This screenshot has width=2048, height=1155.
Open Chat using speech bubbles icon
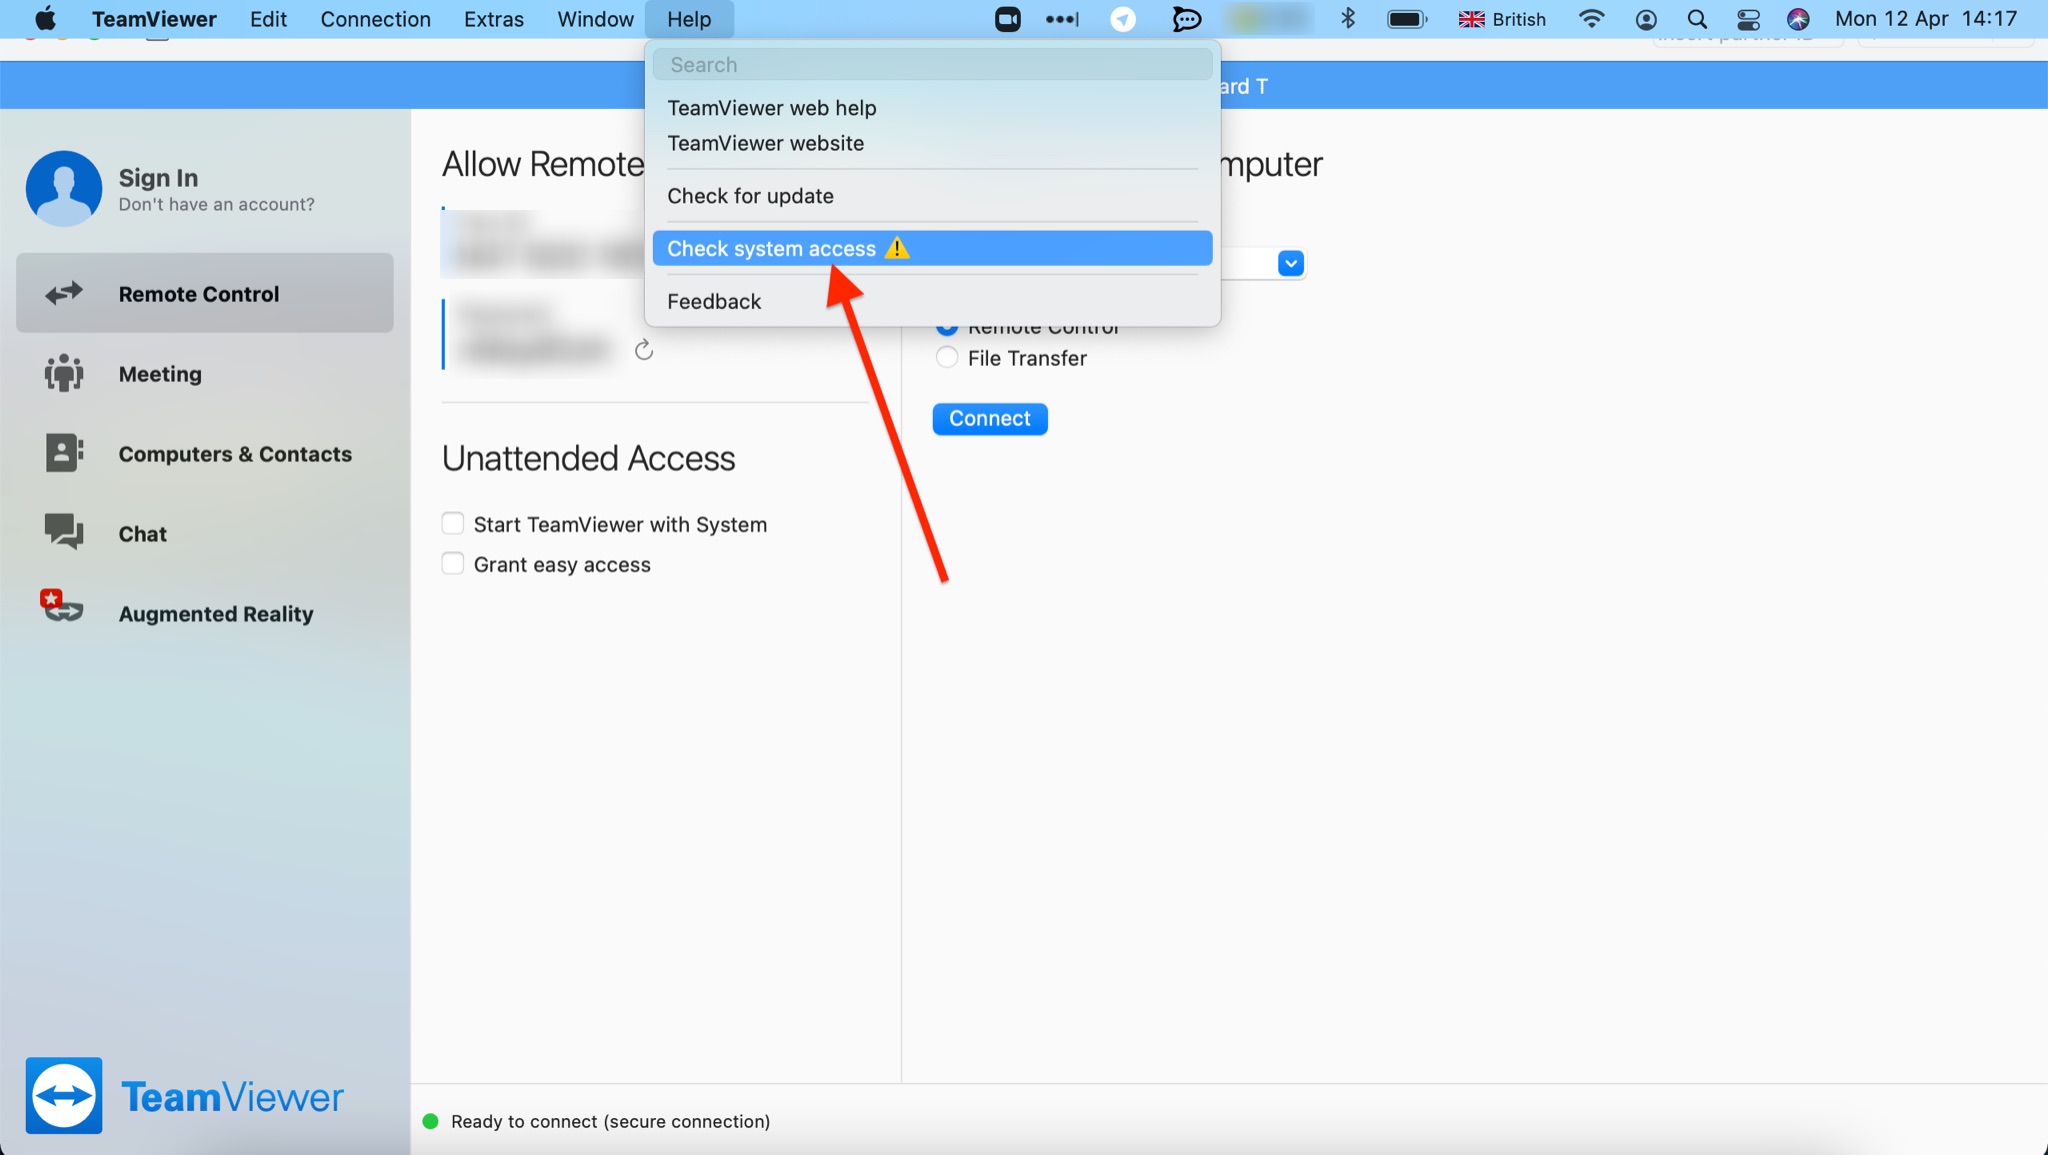[x=64, y=532]
